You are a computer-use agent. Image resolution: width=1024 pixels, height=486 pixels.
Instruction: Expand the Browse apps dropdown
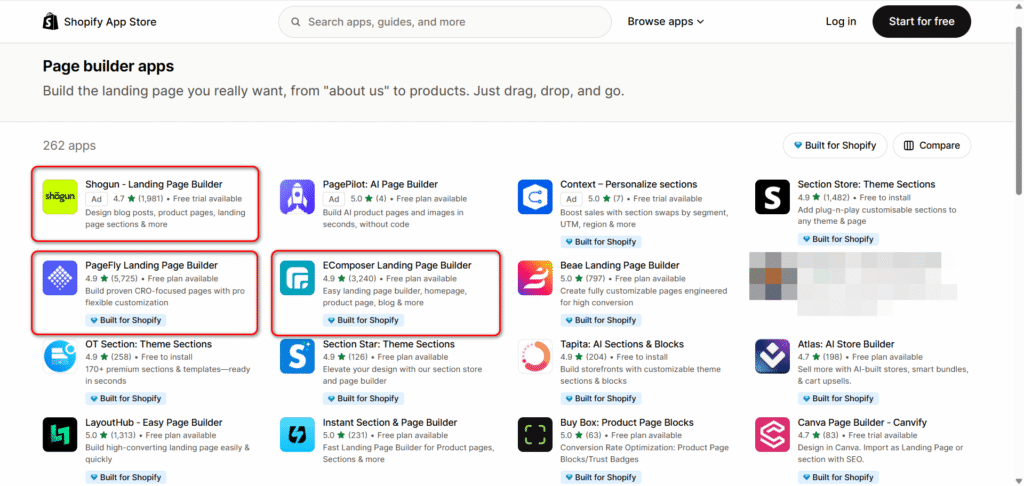[665, 21]
